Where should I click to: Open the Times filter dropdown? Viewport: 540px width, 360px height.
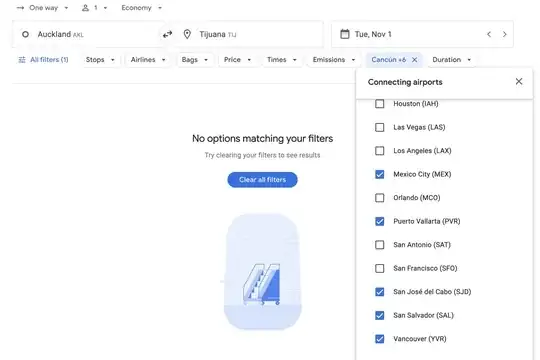(x=282, y=60)
